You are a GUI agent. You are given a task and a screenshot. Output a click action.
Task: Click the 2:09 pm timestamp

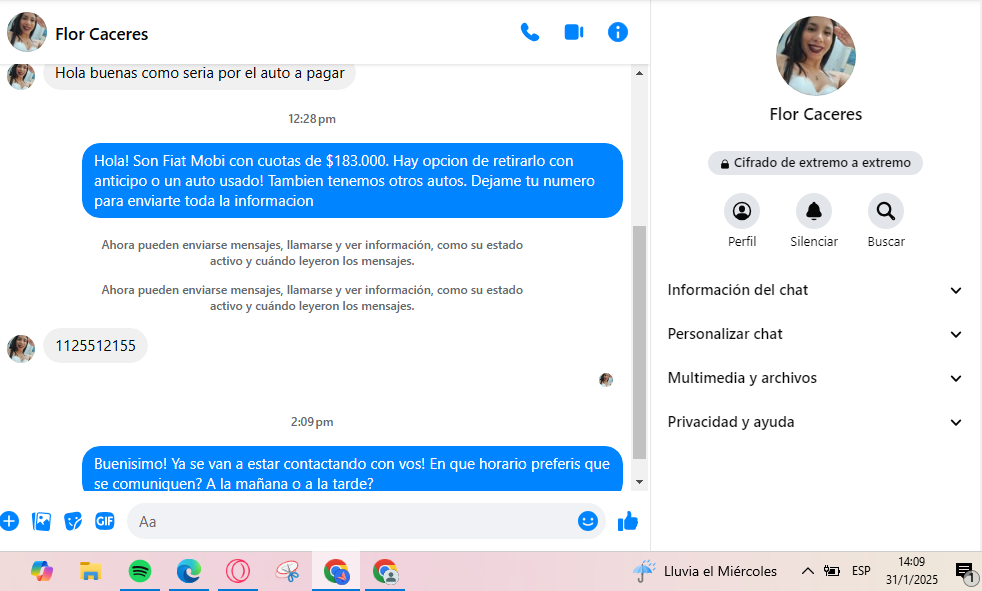(312, 422)
